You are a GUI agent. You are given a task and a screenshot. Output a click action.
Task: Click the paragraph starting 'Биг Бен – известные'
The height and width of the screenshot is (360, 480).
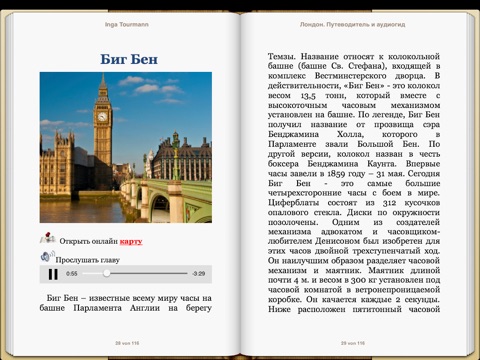[x=126, y=303]
